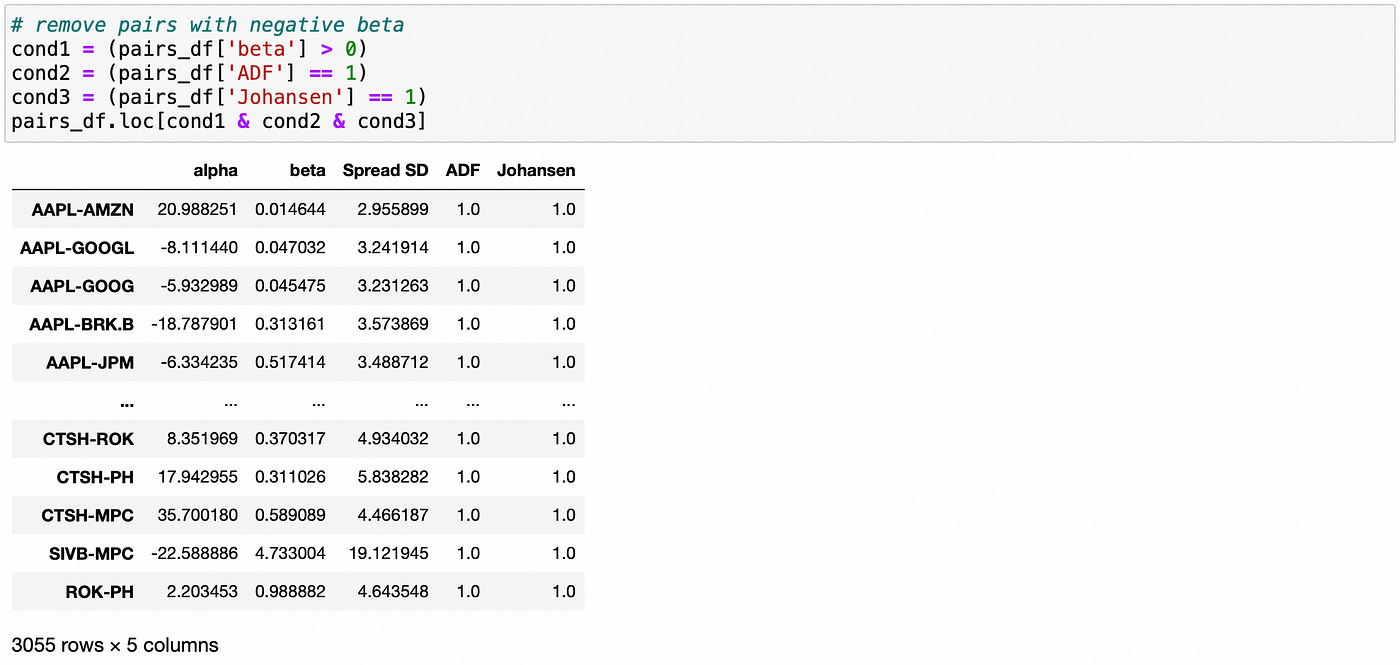Click Spread SD value 19.121945
This screenshot has width=1400, height=665.
pos(388,553)
